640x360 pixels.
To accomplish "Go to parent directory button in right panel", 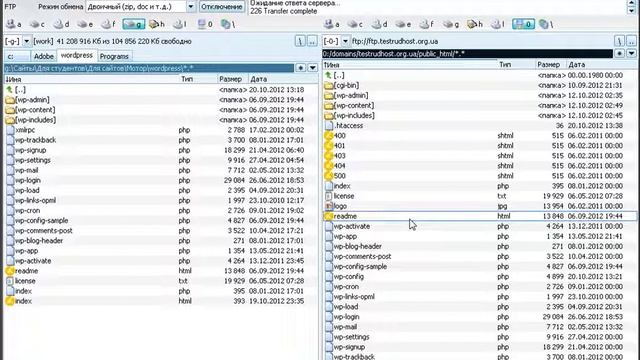I will click(x=631, y=41).
